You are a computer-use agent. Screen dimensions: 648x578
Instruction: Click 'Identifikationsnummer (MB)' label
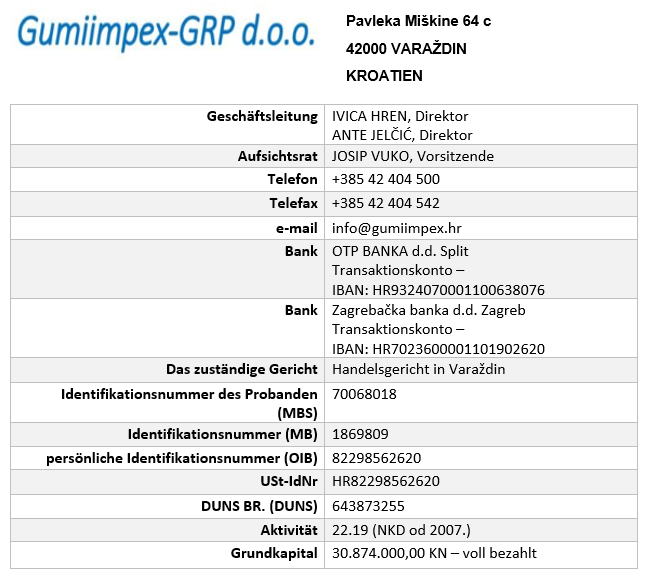(x=223, y=435)
